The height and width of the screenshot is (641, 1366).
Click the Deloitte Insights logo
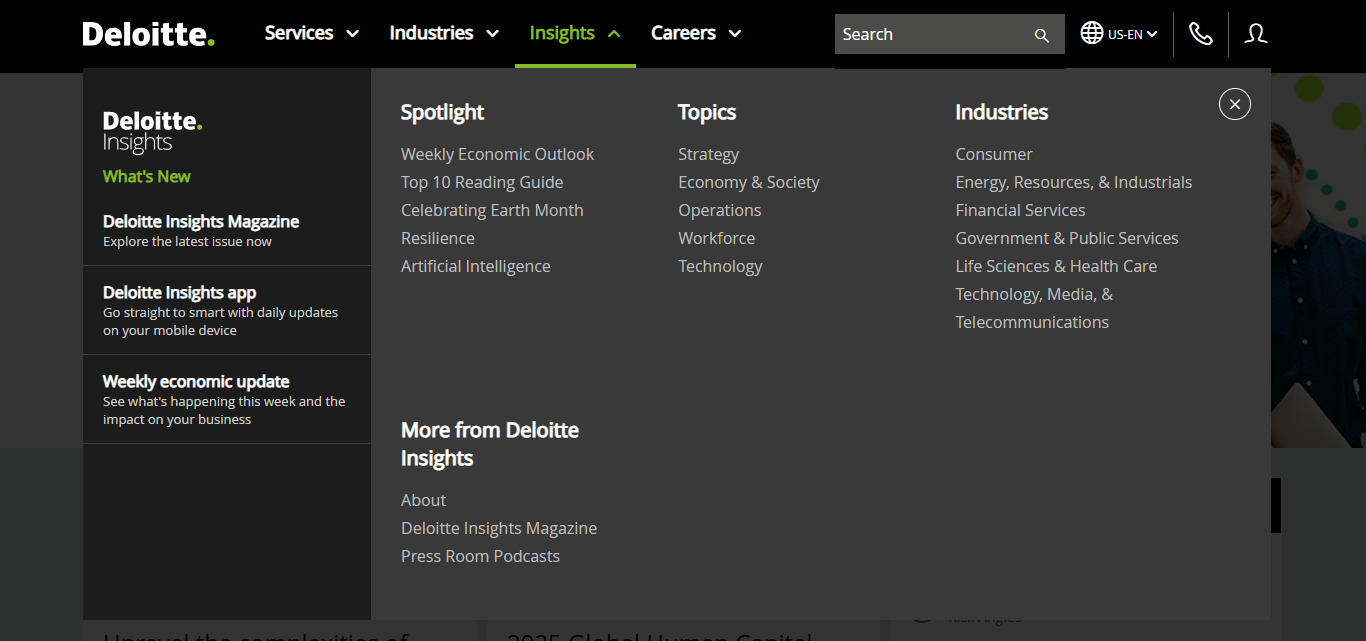152,132
